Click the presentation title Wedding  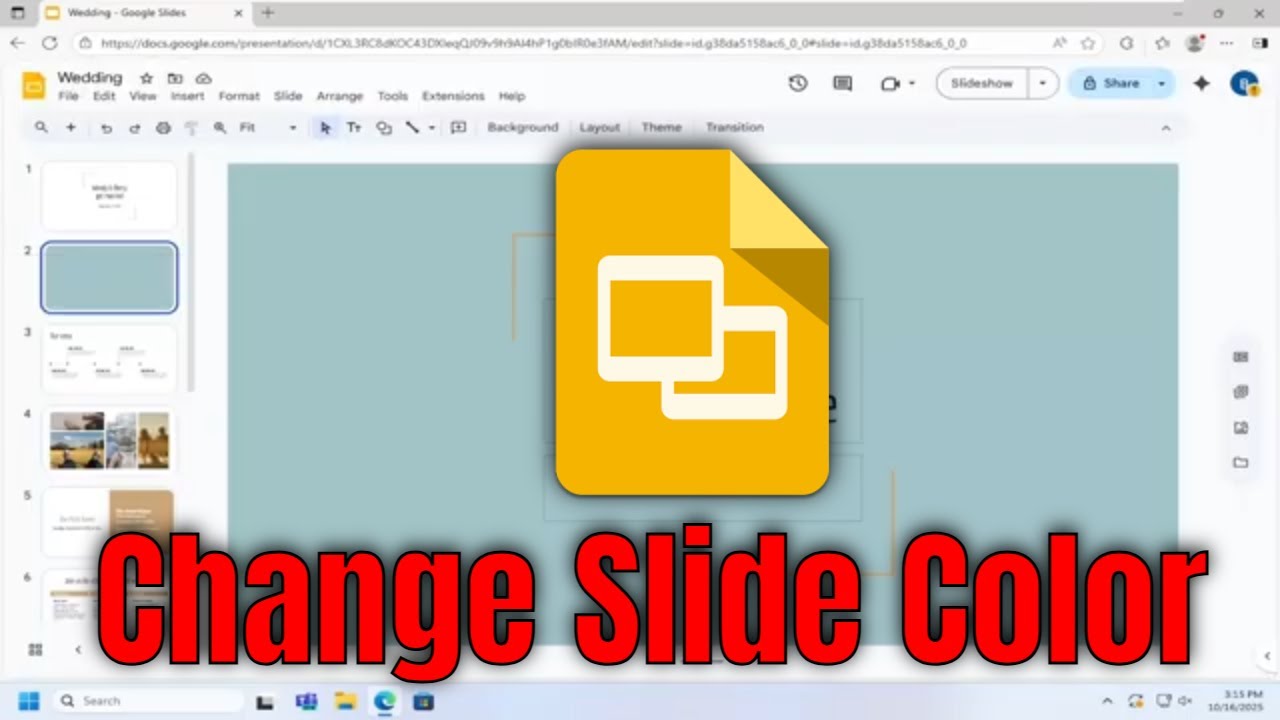[90, 78]
